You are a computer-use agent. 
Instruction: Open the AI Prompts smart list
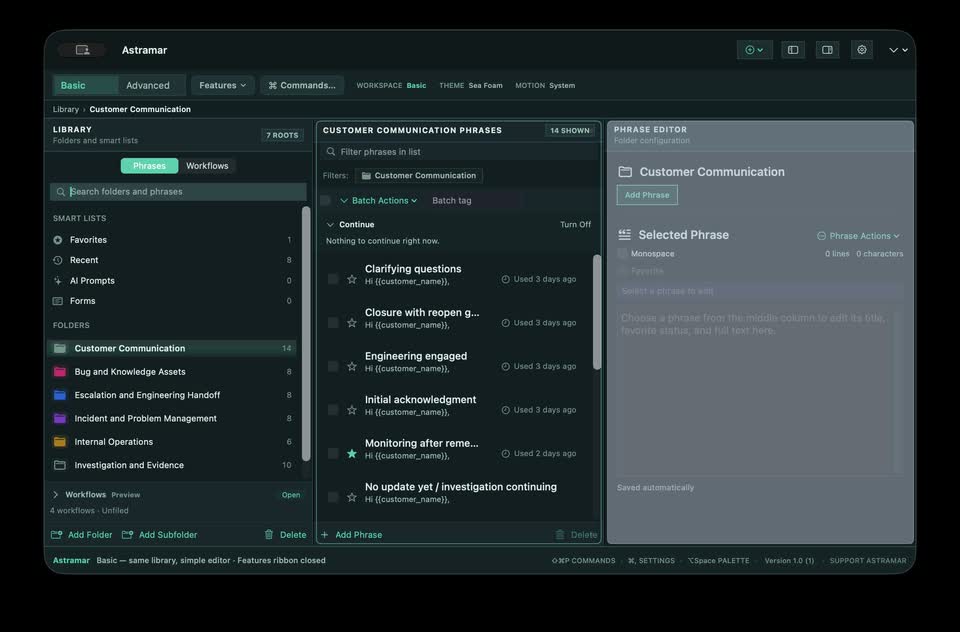click(173, 280)
